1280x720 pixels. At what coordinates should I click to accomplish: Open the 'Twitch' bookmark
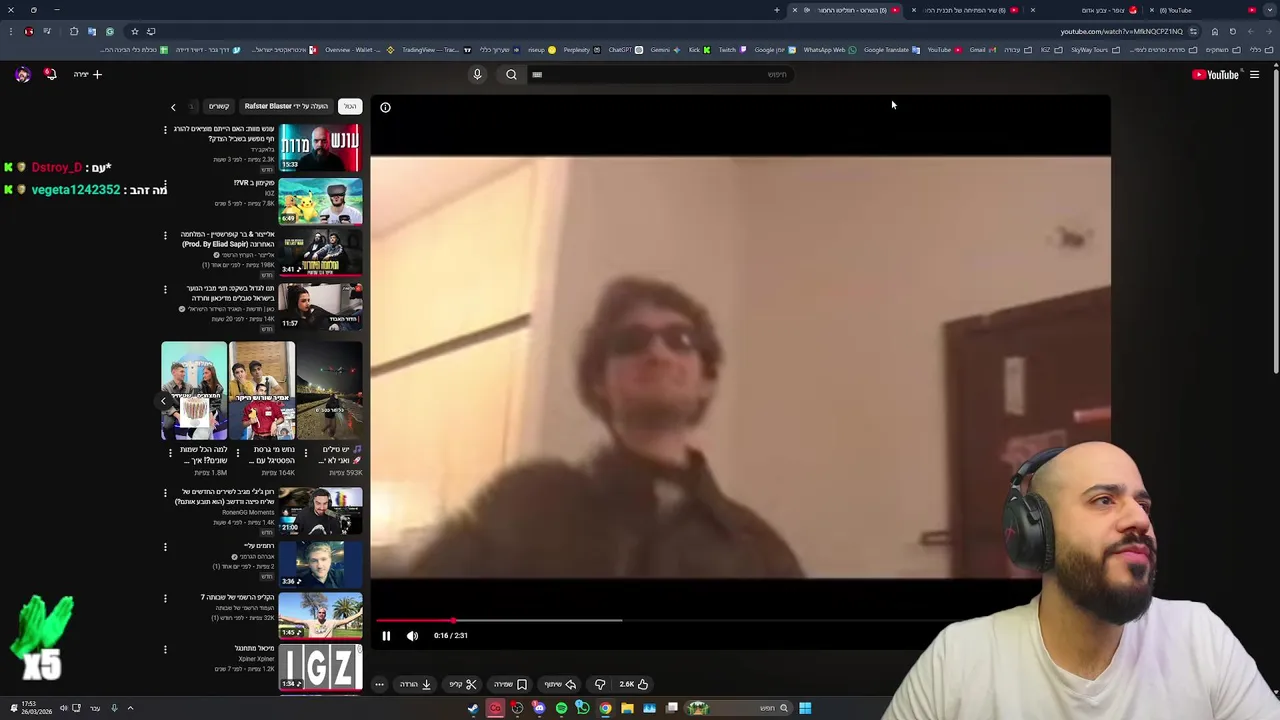[732, 49]
